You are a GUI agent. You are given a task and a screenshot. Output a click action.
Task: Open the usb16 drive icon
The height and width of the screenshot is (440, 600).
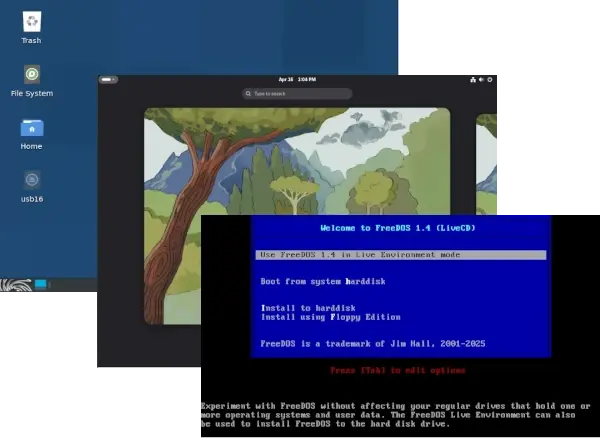click(x=32, y=186)
